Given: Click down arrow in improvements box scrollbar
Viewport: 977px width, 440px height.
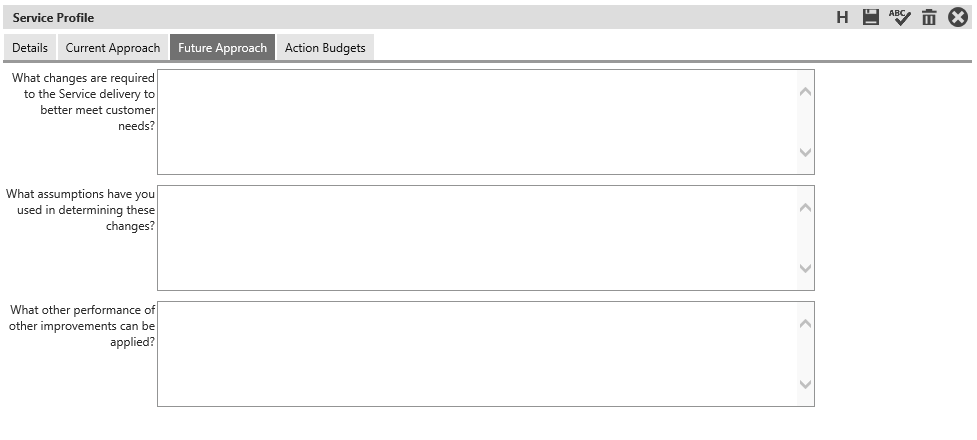Looking at the screenshot, I should (805, 384).
